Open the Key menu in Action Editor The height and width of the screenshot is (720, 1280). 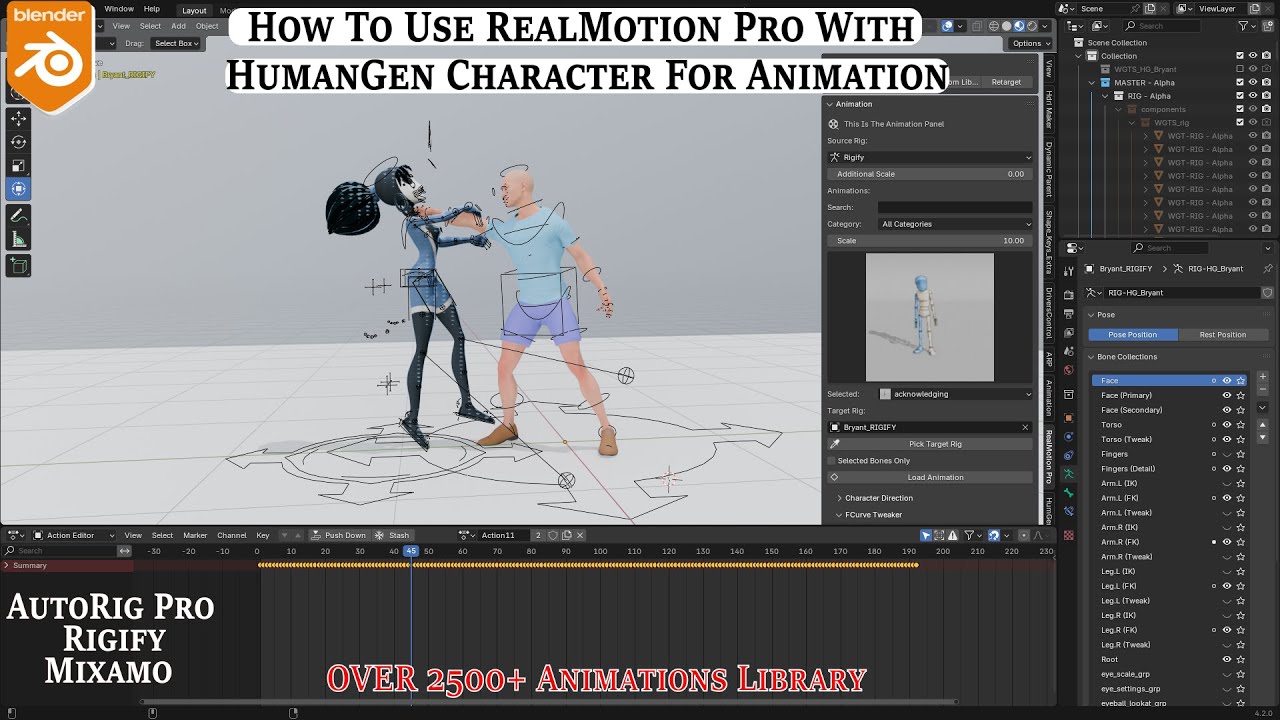tap(263, 535)
